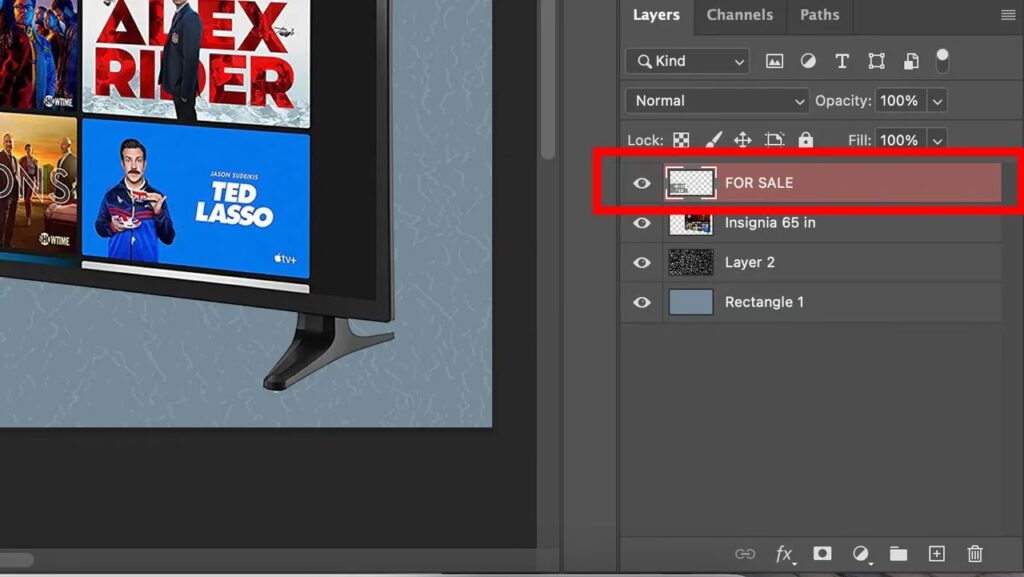Viewport: 1024px width, 577px height.
Task: Create a new layer with plus icon
Action: [x=936, y=553]
